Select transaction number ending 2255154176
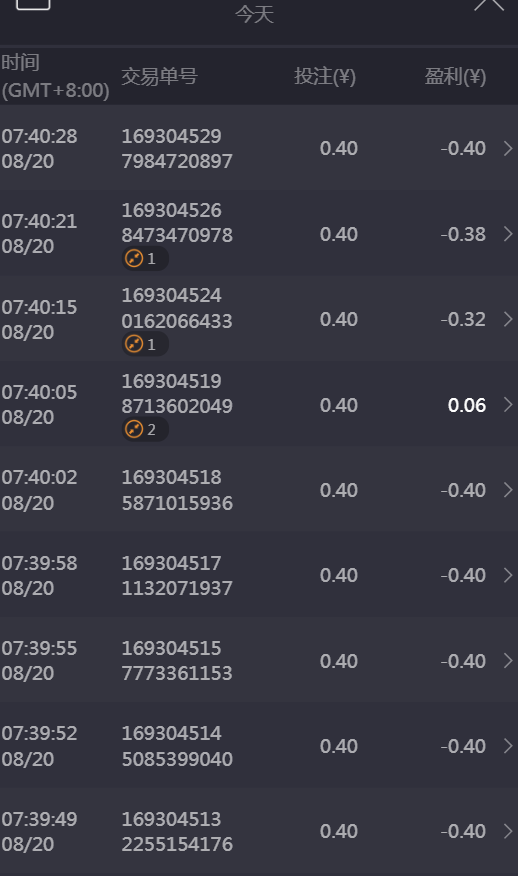518x876 pixels. (177, 831)
